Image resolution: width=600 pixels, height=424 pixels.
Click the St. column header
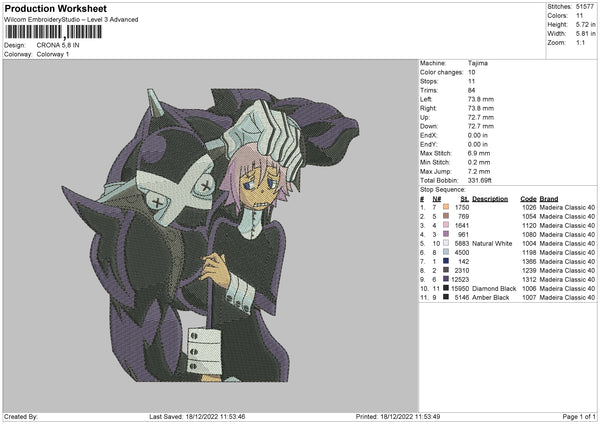(x=465, y=199)
